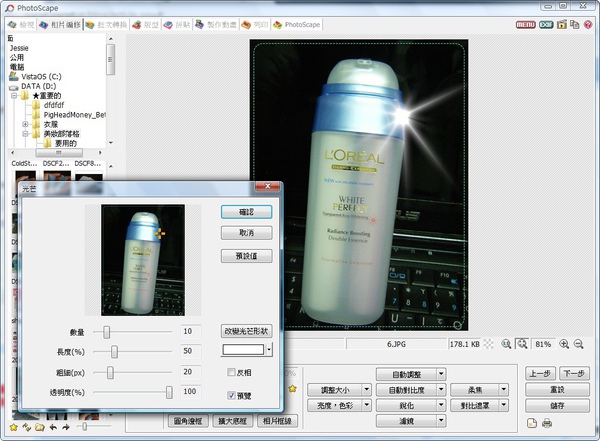The height and width of the screenshot is (441, 600).
Task: Switch to the 相片編修 editor tab
Action: click(60, 25)
